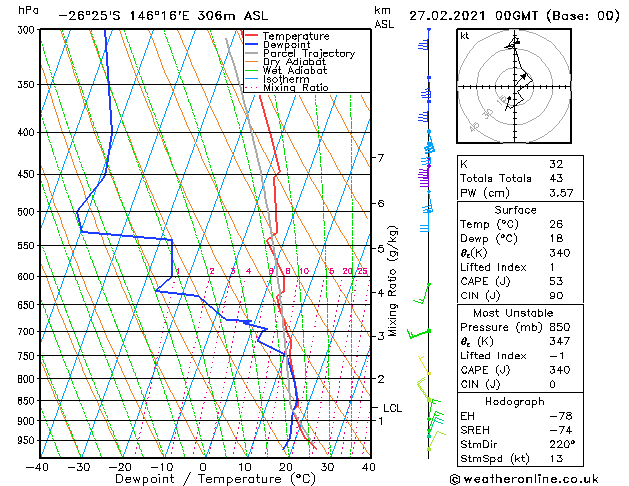Viewport: 629px width, 486px height.
Task: Select the coordinates title '-26°25'S 146°16'E 306m ASL'
Action: coord(163,16)
